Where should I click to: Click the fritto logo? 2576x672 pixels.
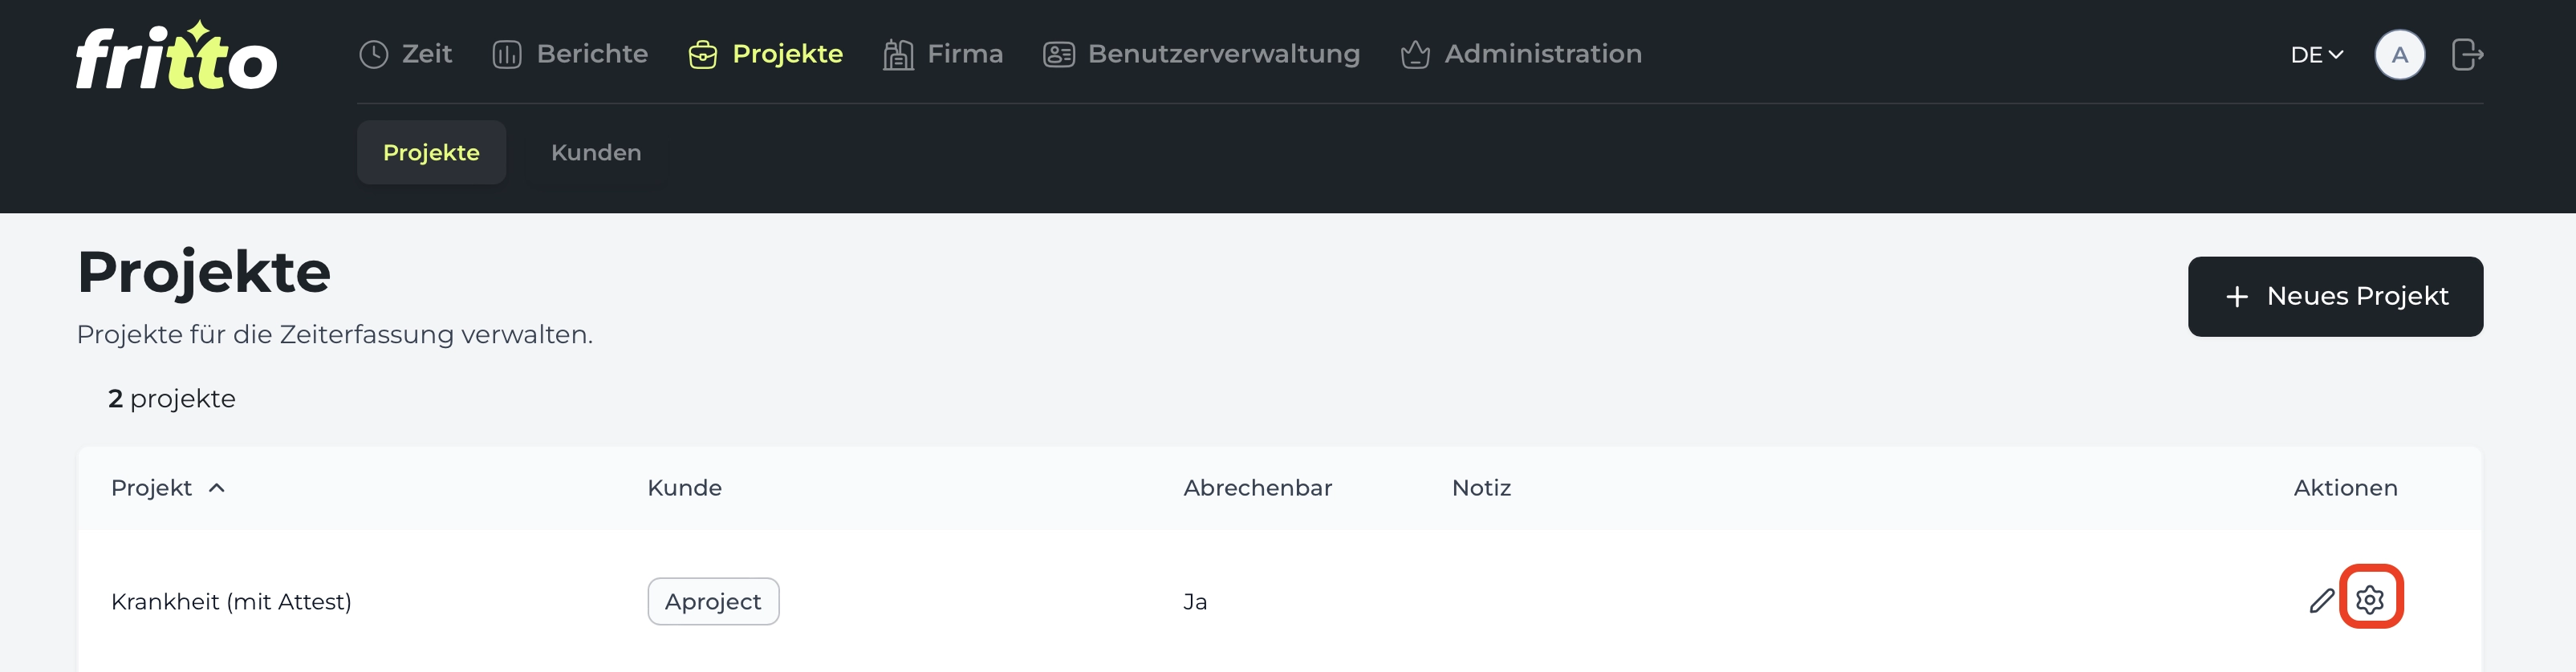coord(176,56)
